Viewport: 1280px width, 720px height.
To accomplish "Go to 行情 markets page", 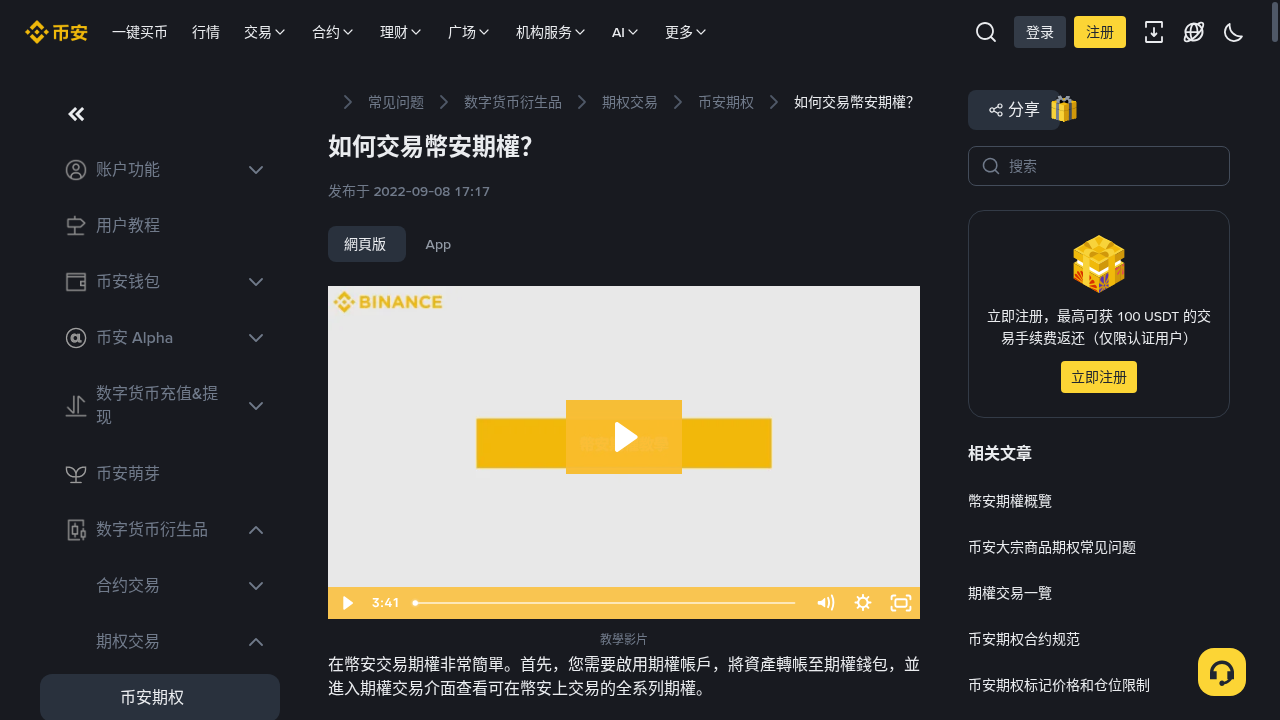I will pyautogui.click(x=206, y=32).
